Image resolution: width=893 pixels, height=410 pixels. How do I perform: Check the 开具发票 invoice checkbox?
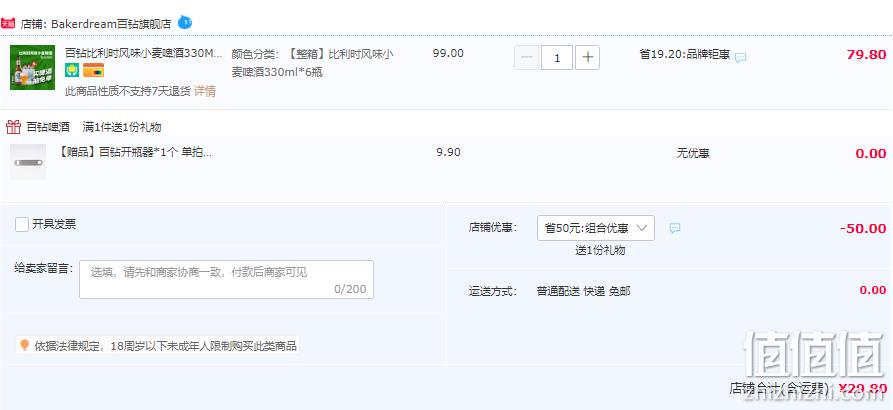[x=22, y=224]
